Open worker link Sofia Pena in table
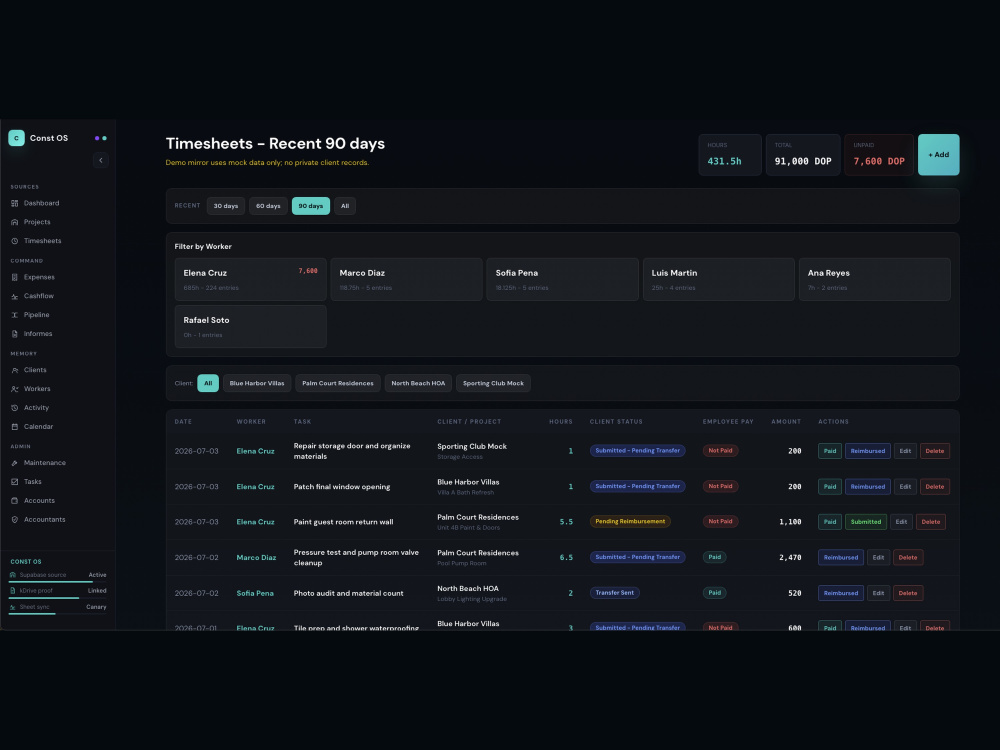The height and width of the screenshot is (750, 1000). click(255, 593)
